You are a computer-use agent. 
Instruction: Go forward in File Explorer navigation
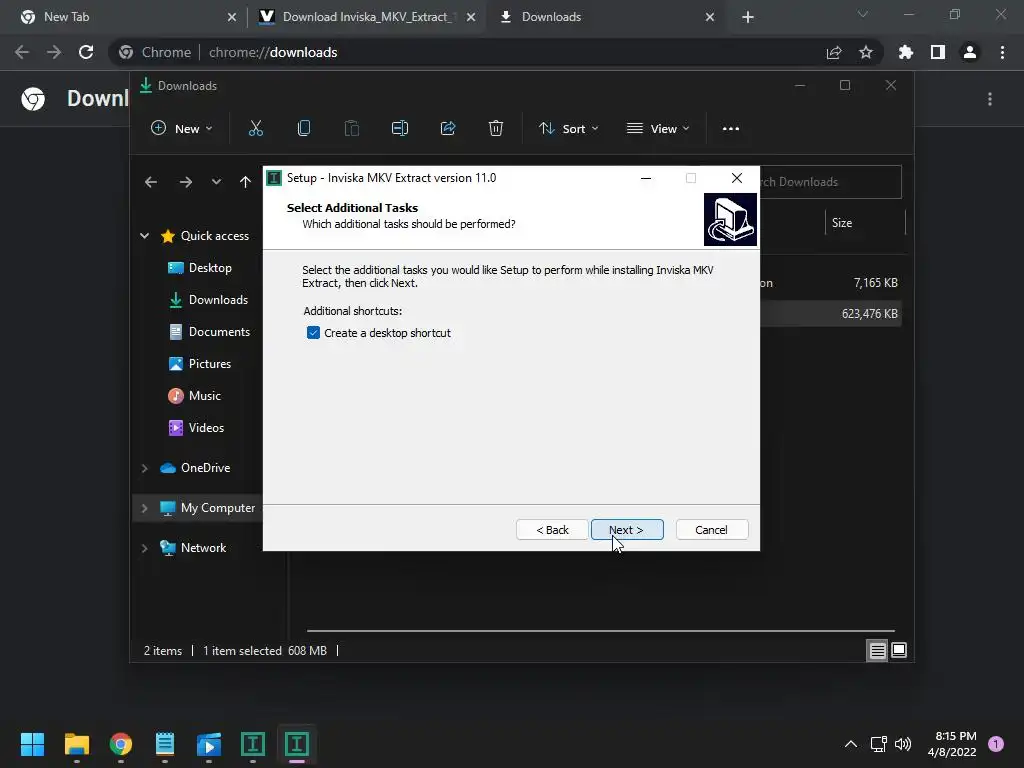click(186, 182)
